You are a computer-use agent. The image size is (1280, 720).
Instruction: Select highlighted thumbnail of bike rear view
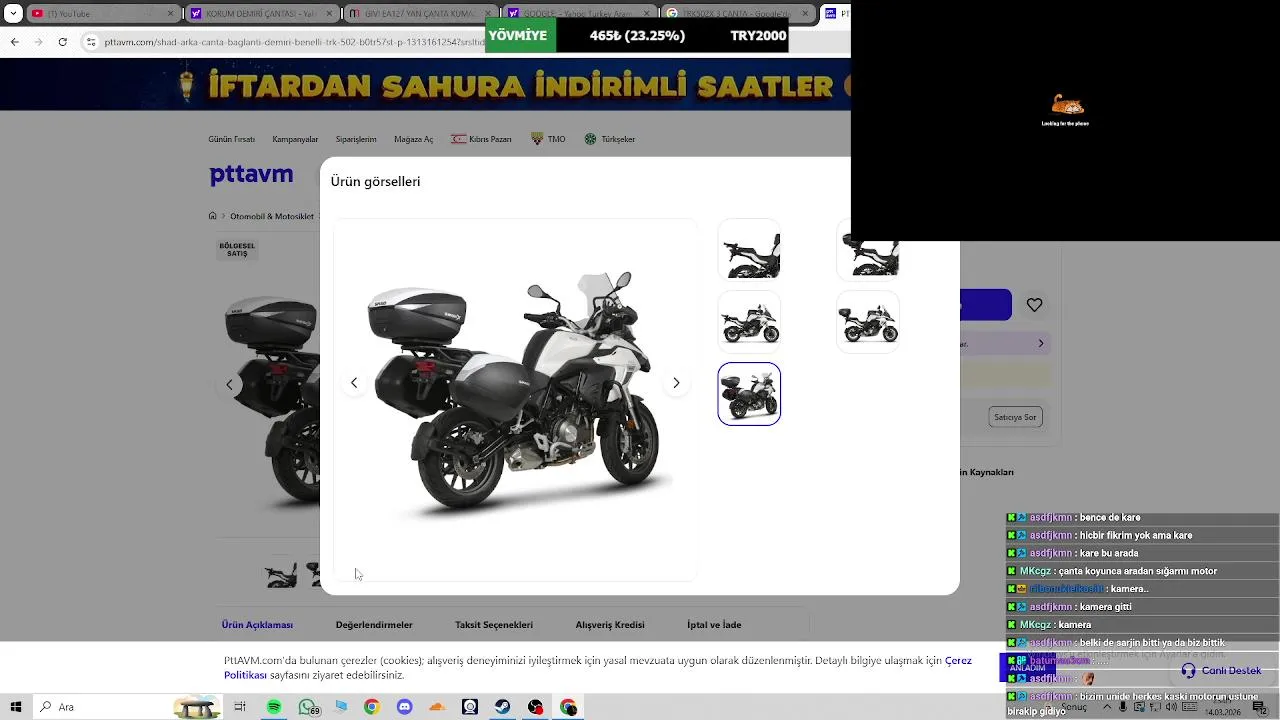point(749,394)
